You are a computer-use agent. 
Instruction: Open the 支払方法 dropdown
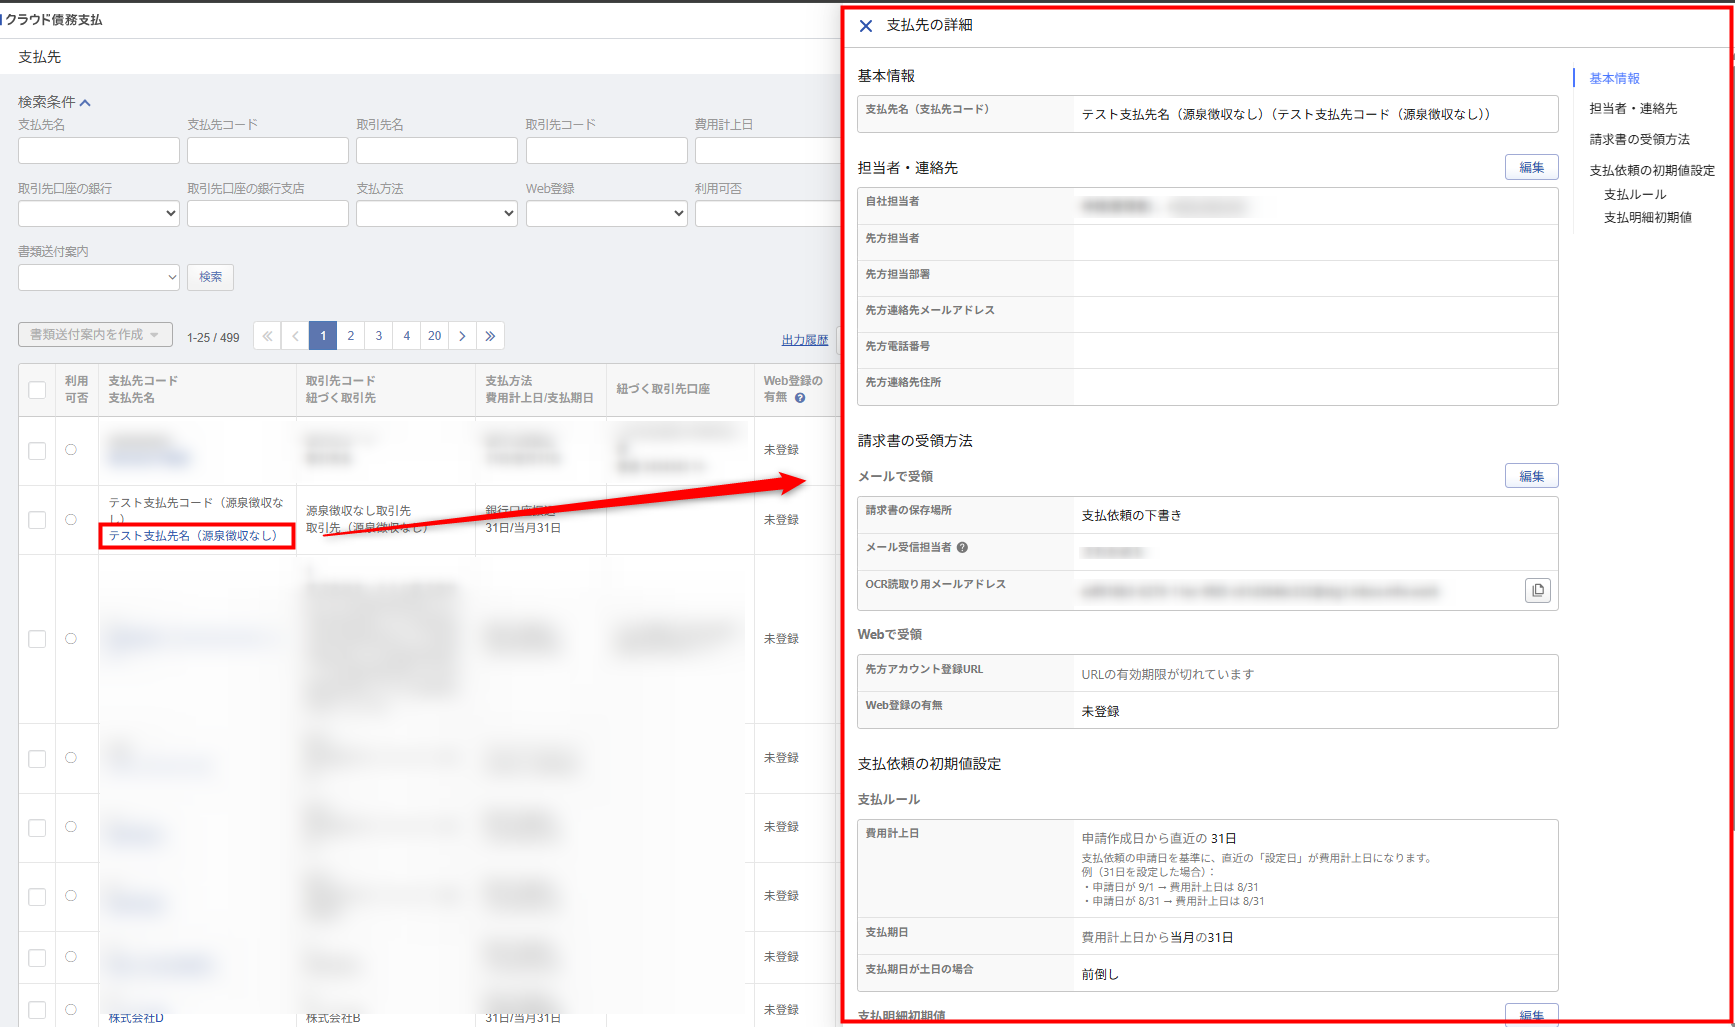click(x=436, y=213)
